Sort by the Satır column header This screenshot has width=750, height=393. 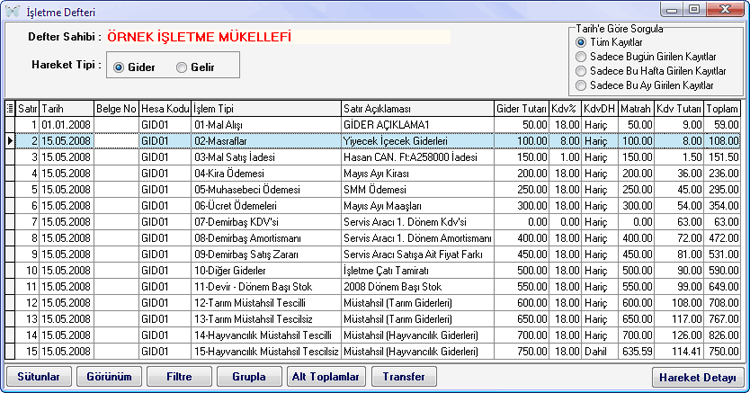coord(27,109)
